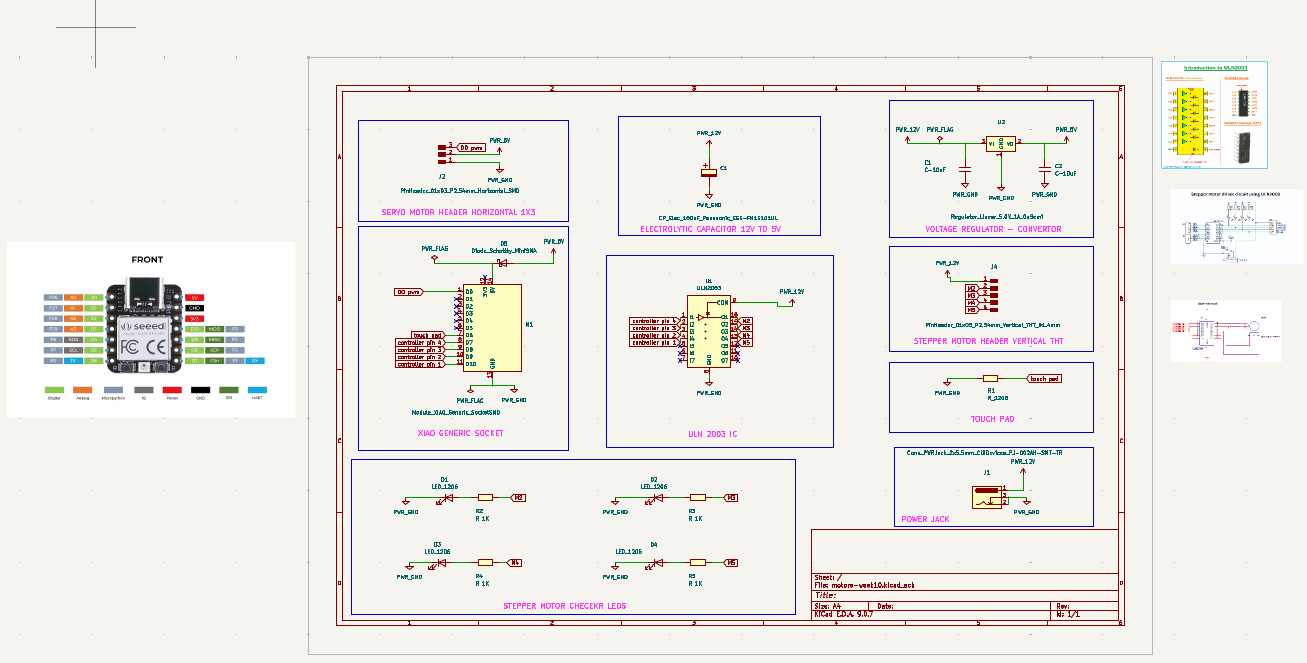Screen dimensions: 1307x663
Task: Select the XIAO module socket symbol M1
Action: (493, 328)
